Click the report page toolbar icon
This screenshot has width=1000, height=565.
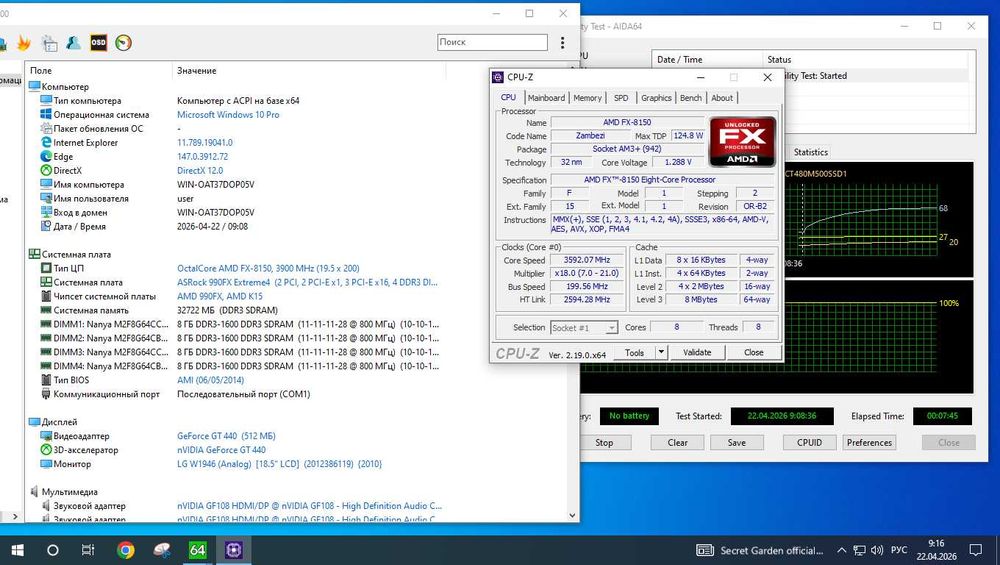click(49, 43)
